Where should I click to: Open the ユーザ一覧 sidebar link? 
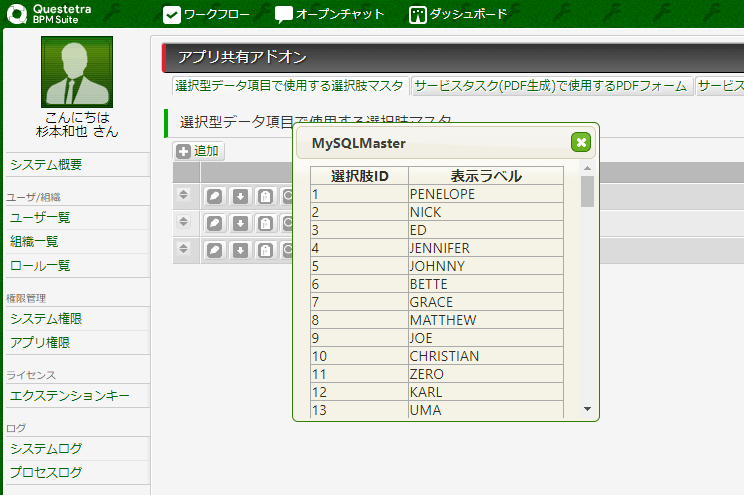[40, 218]
